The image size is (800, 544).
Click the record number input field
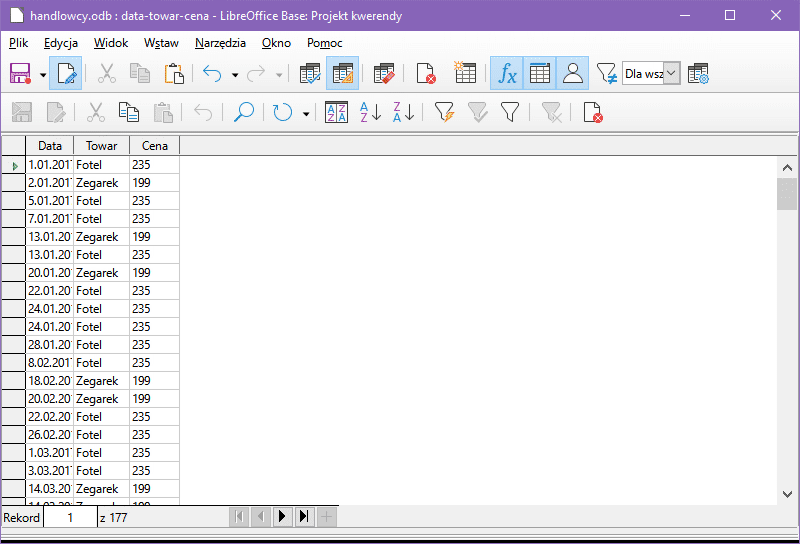click(69, 518)
